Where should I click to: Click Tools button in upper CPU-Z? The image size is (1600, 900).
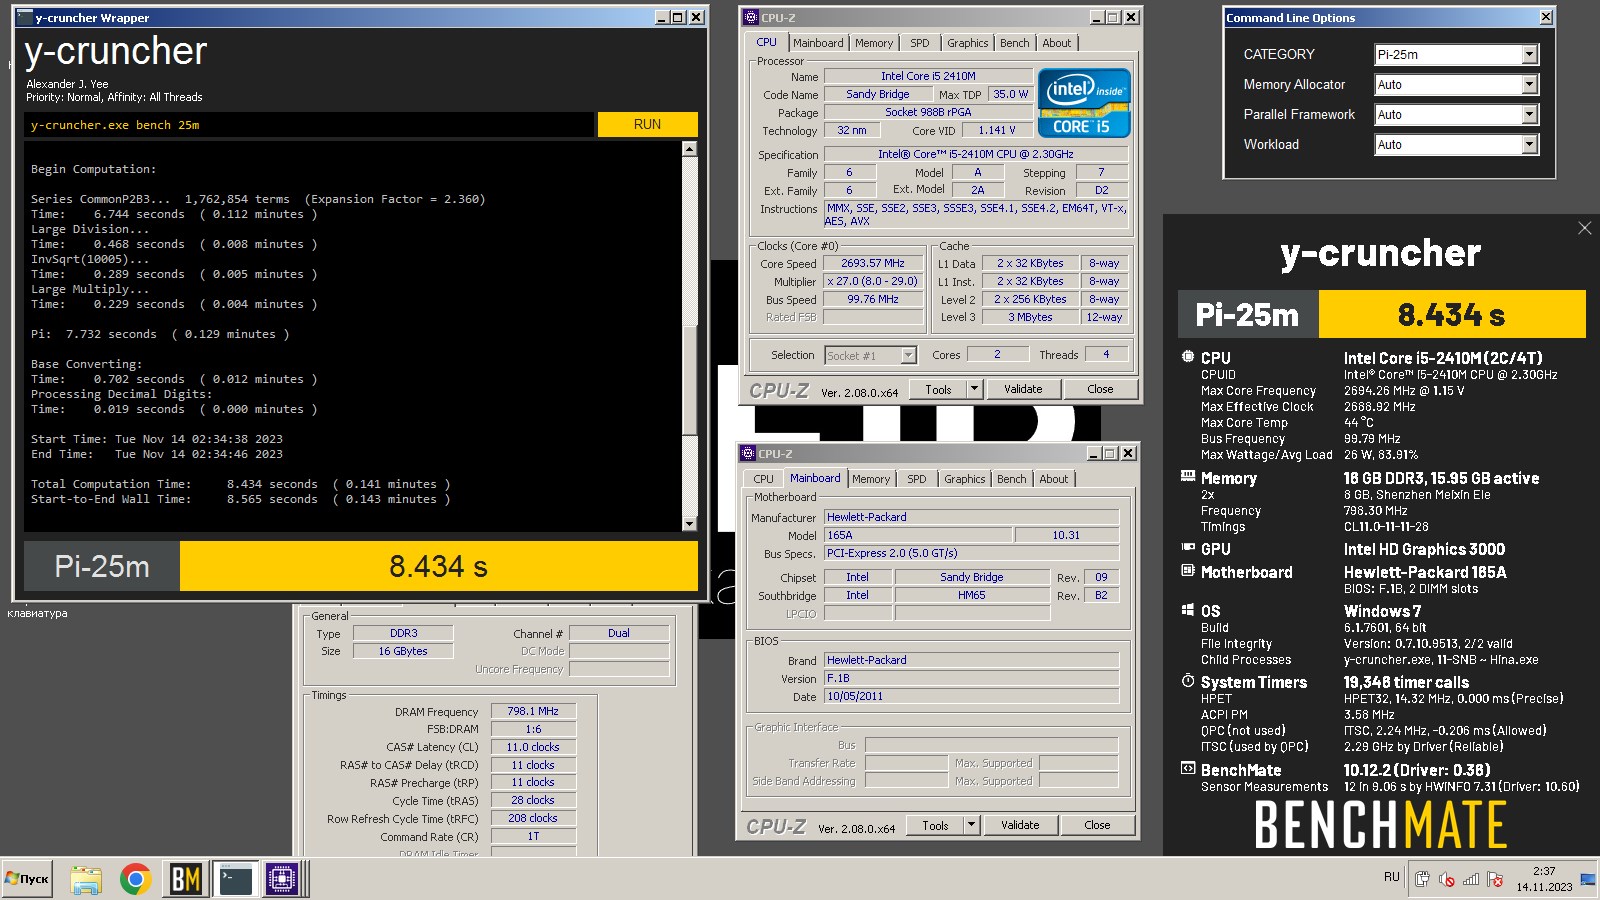click(x=938, y=389)
